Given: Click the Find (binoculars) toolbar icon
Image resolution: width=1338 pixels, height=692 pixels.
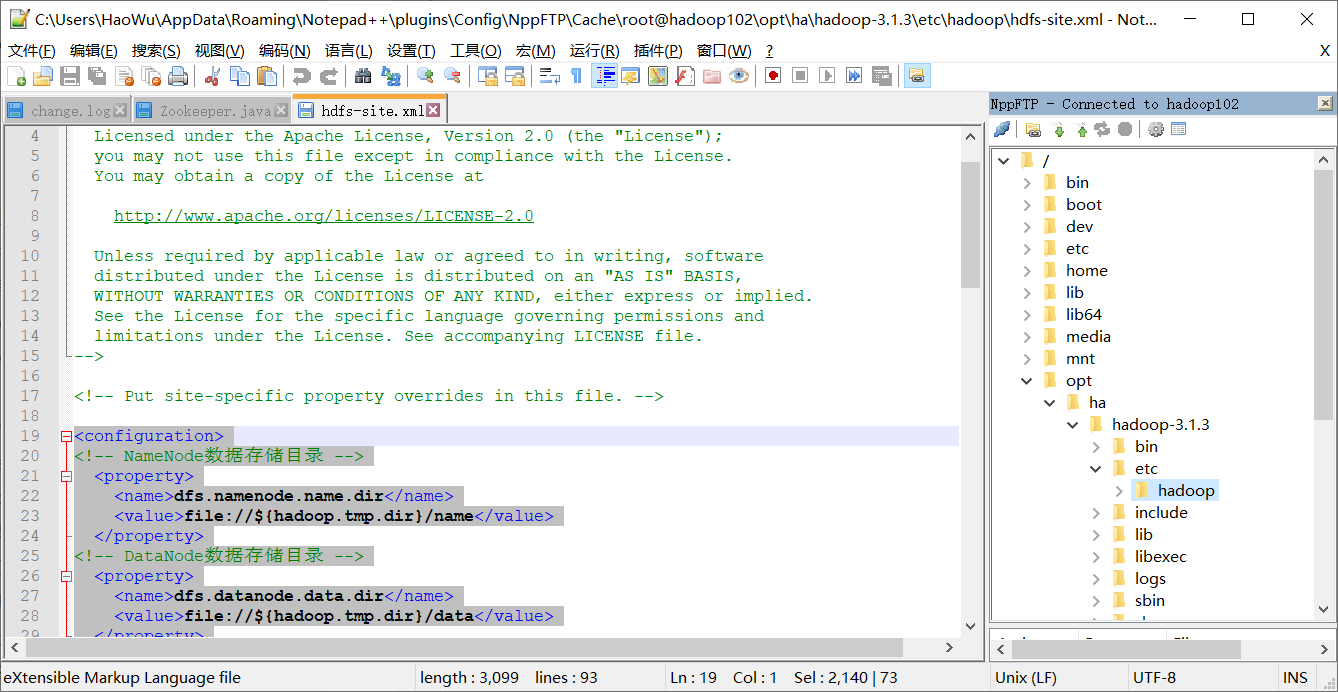Looking at the screenshot, I should point(363,76).
